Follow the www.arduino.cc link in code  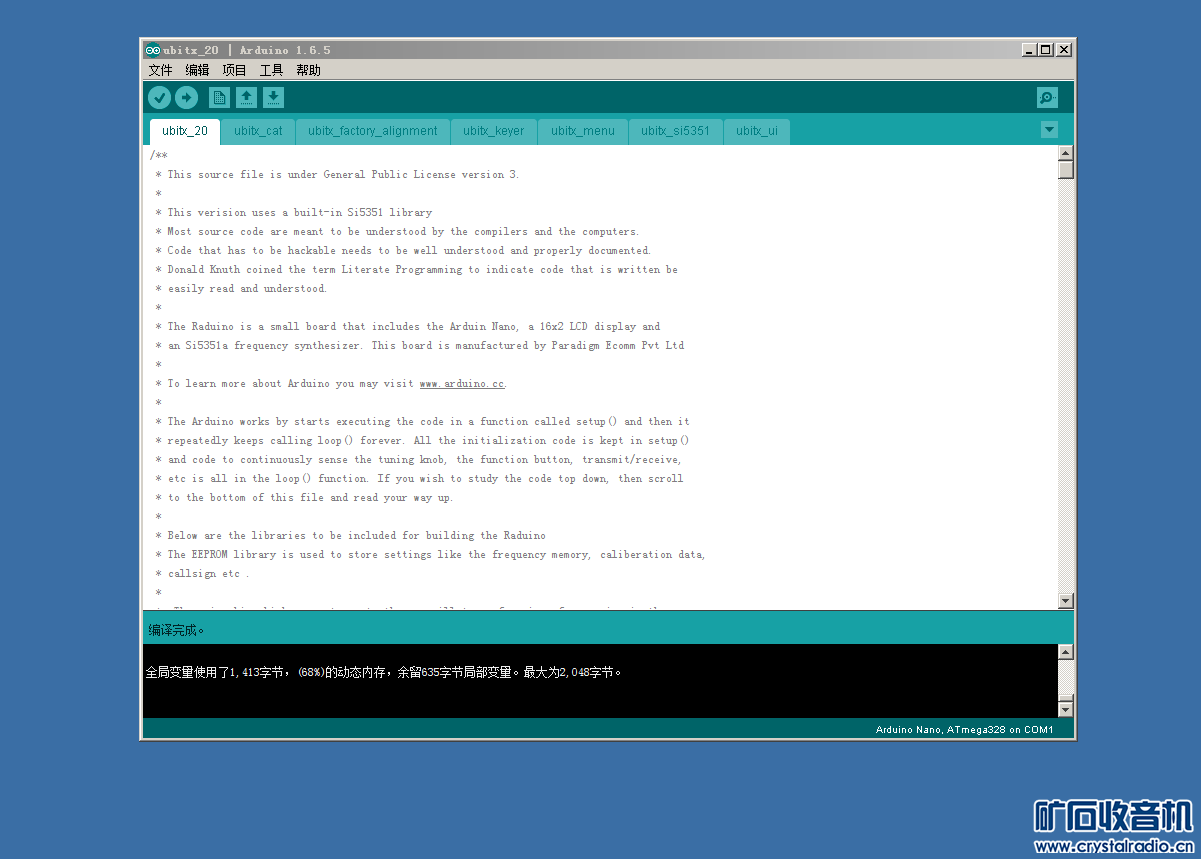[x=461, y=383]
